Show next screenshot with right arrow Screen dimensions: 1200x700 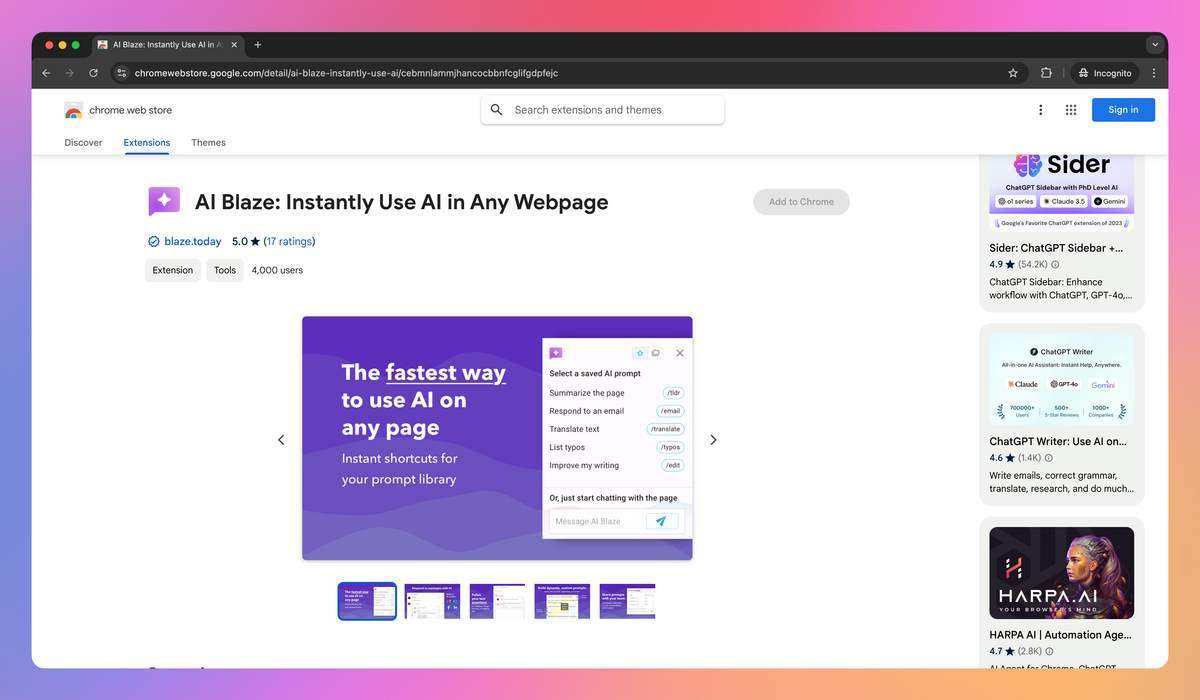pyautogui.click(x=713, y=440)
